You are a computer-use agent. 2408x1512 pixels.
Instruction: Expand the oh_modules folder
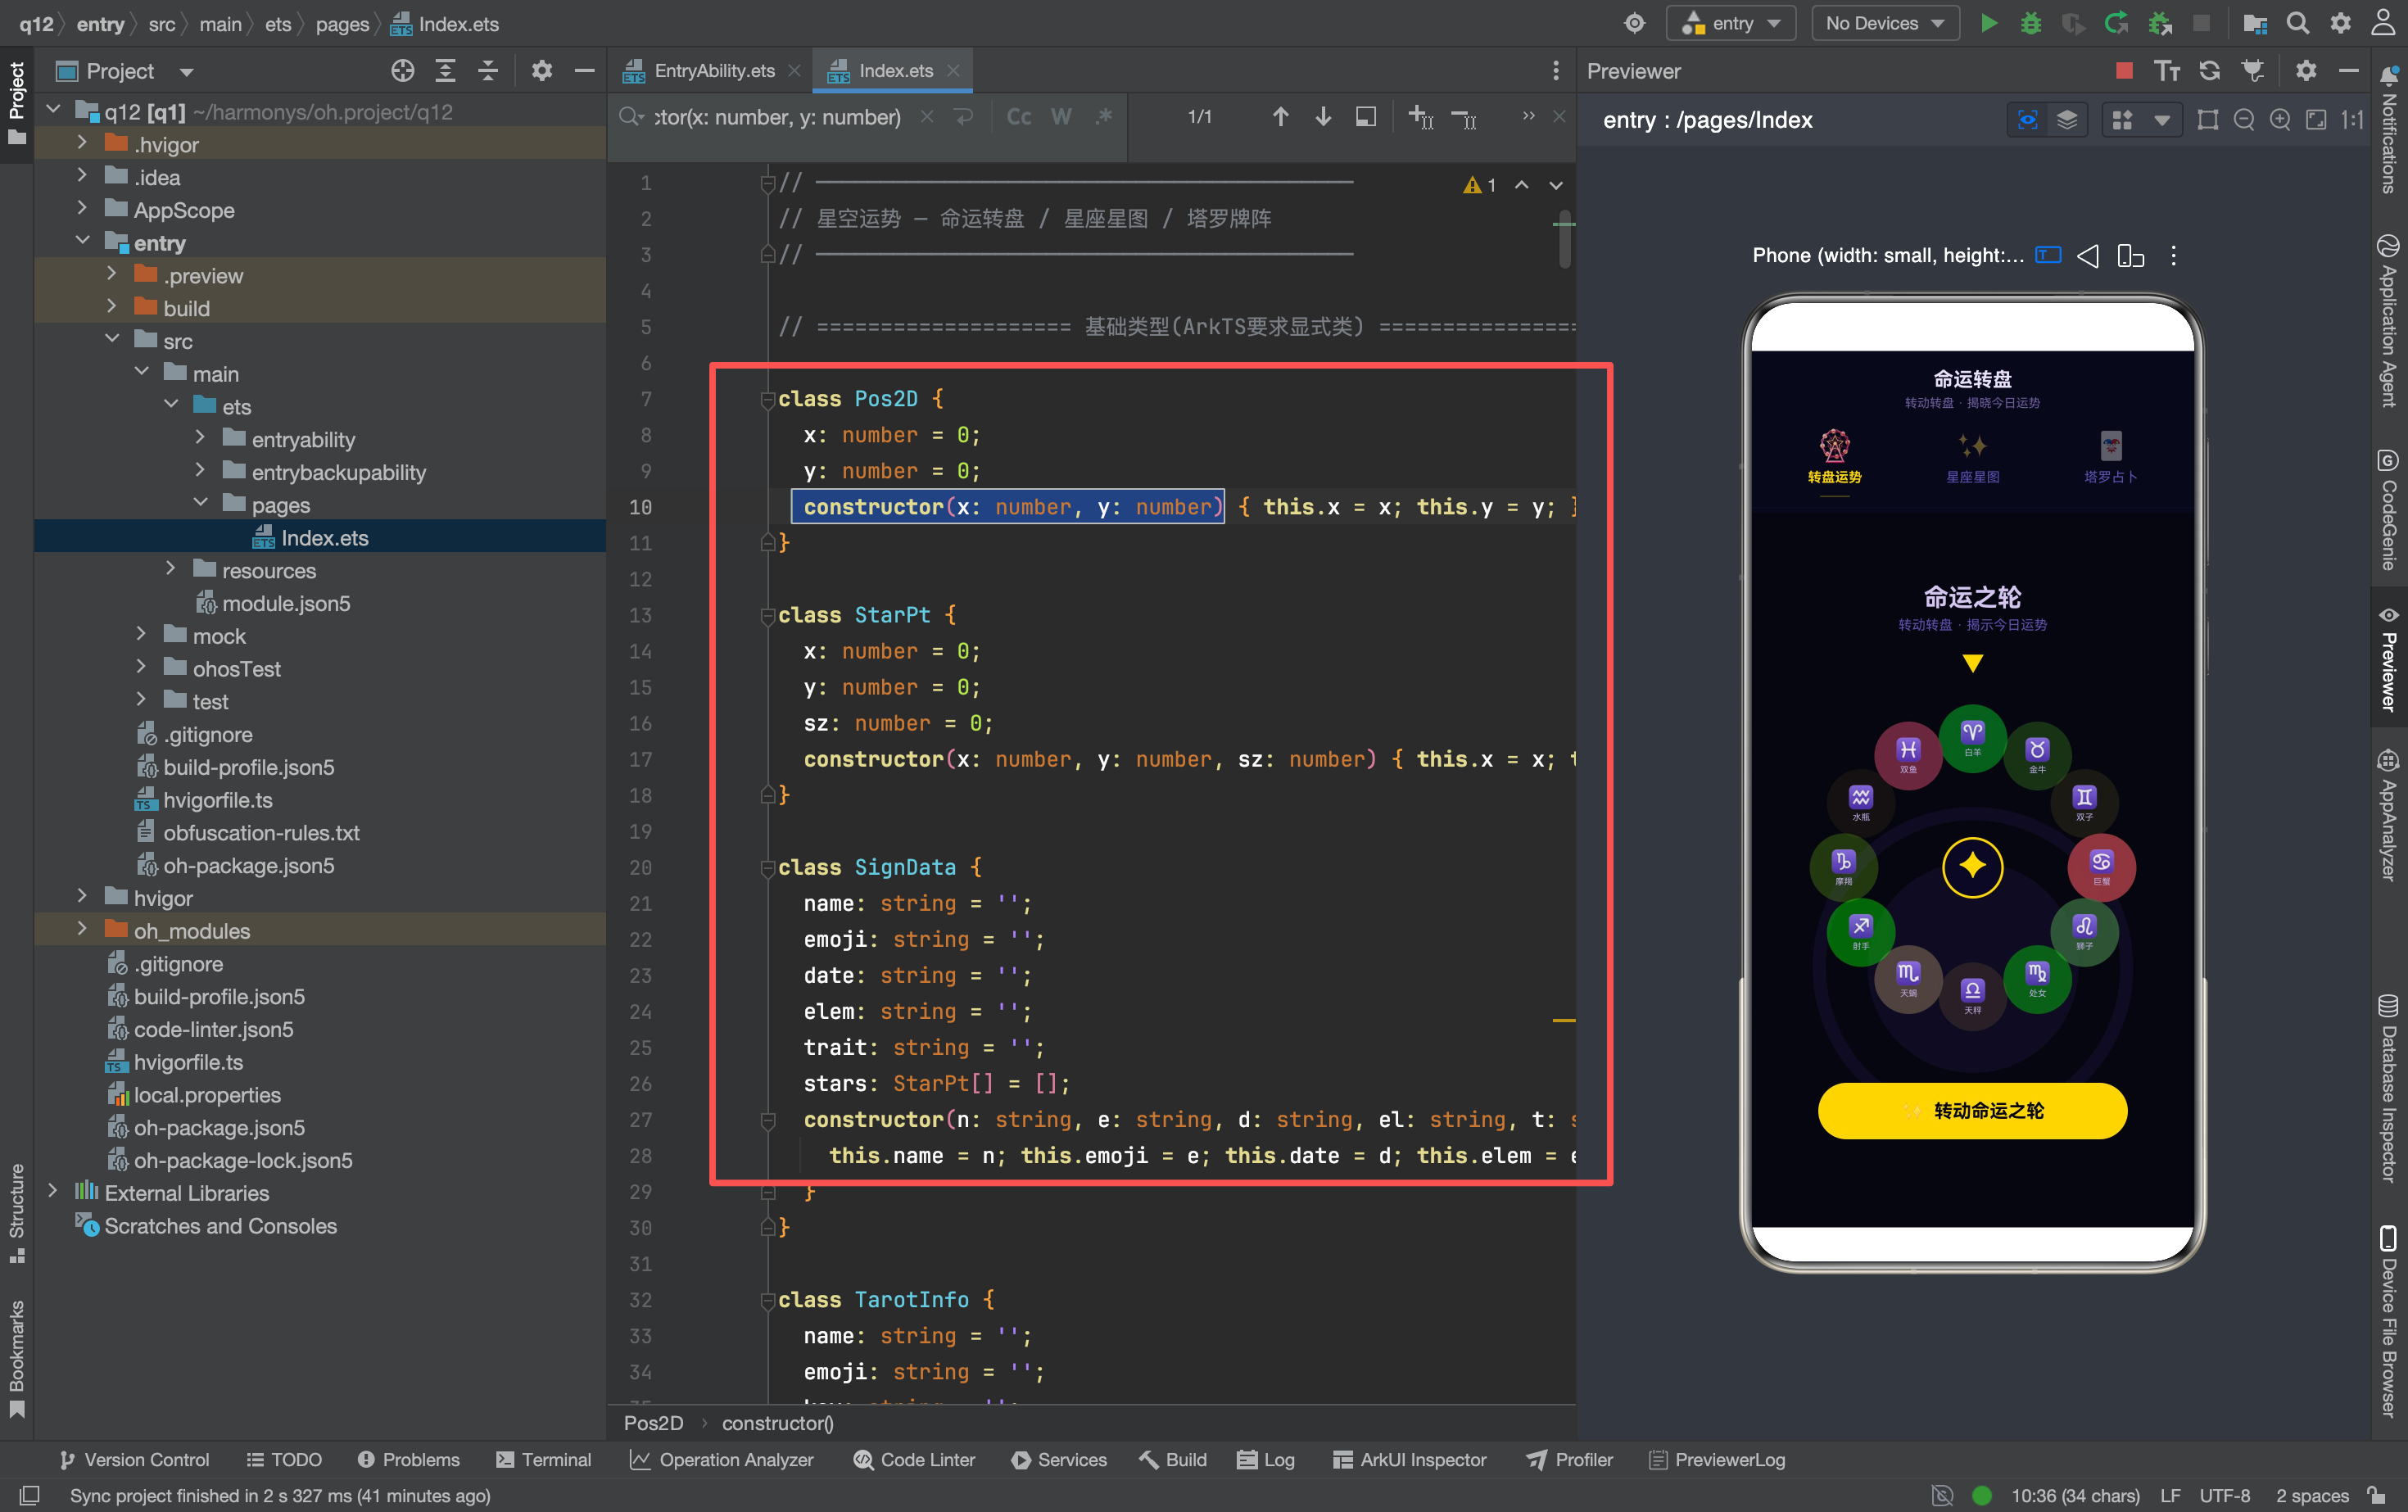83,930
